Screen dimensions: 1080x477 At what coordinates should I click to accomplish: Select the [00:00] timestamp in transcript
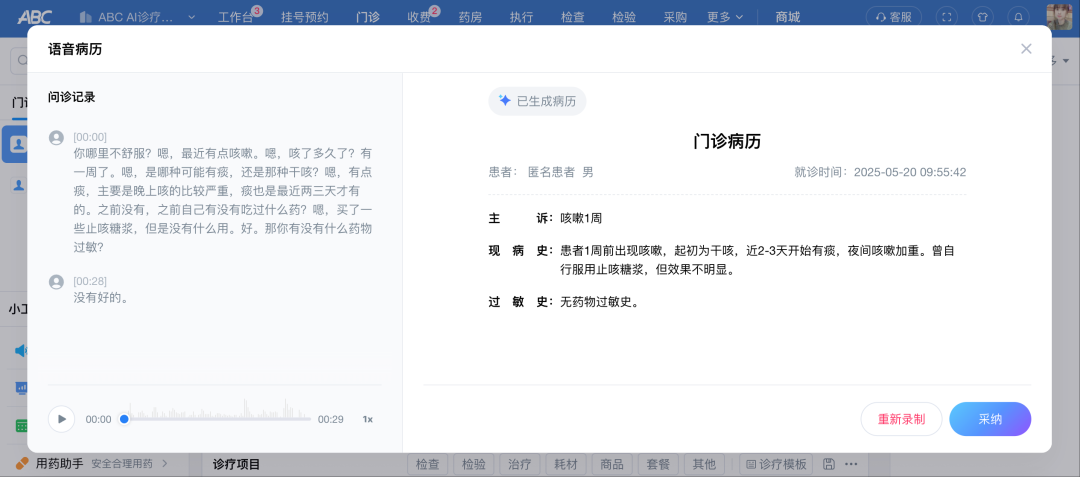pyautogui.click(x=90, y=137)
